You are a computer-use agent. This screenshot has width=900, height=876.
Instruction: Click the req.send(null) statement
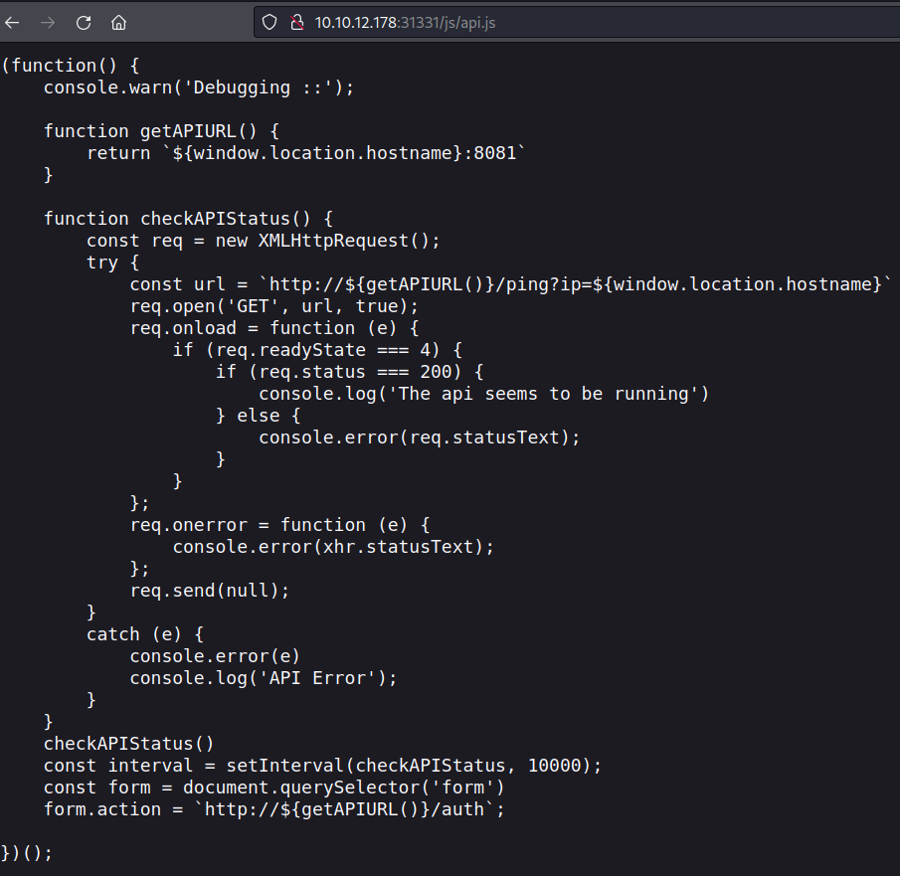pyautogui.click(x=209, y=590)
